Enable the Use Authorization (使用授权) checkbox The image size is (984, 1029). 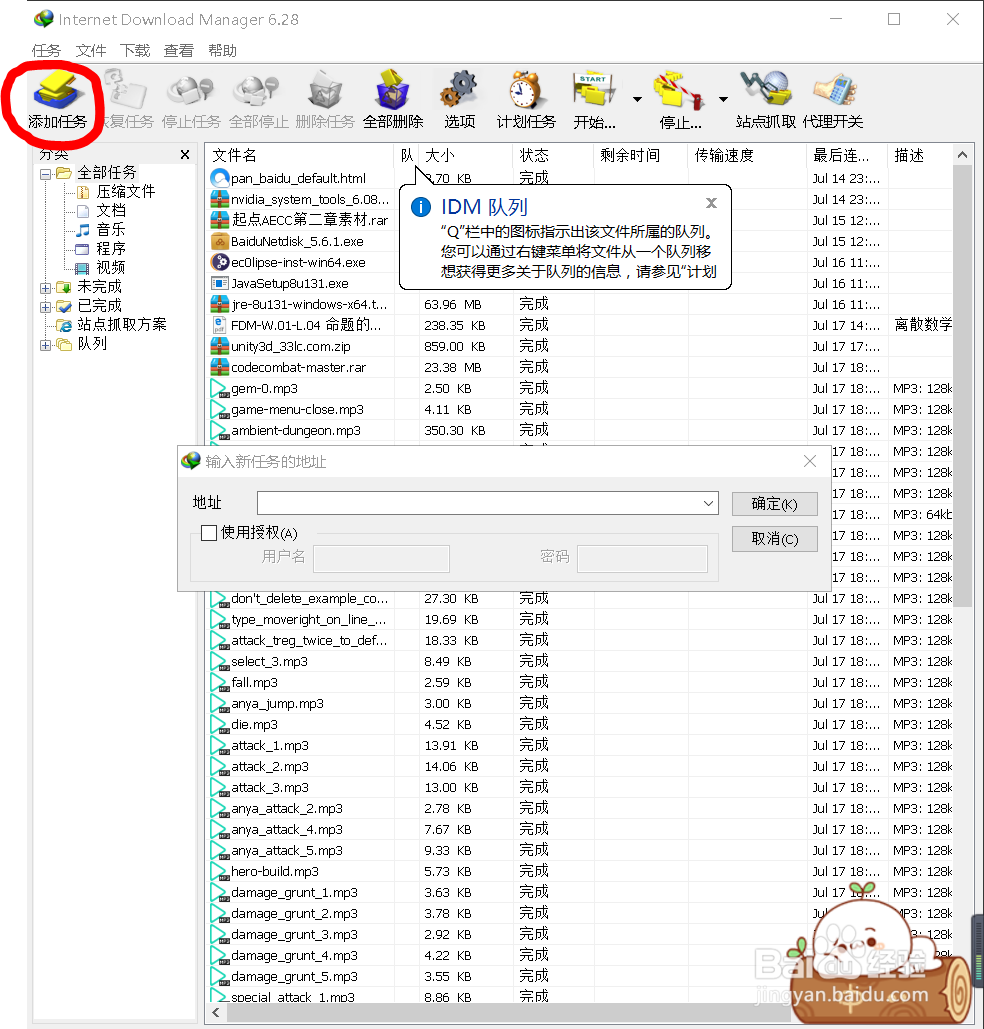coord(209,533)
